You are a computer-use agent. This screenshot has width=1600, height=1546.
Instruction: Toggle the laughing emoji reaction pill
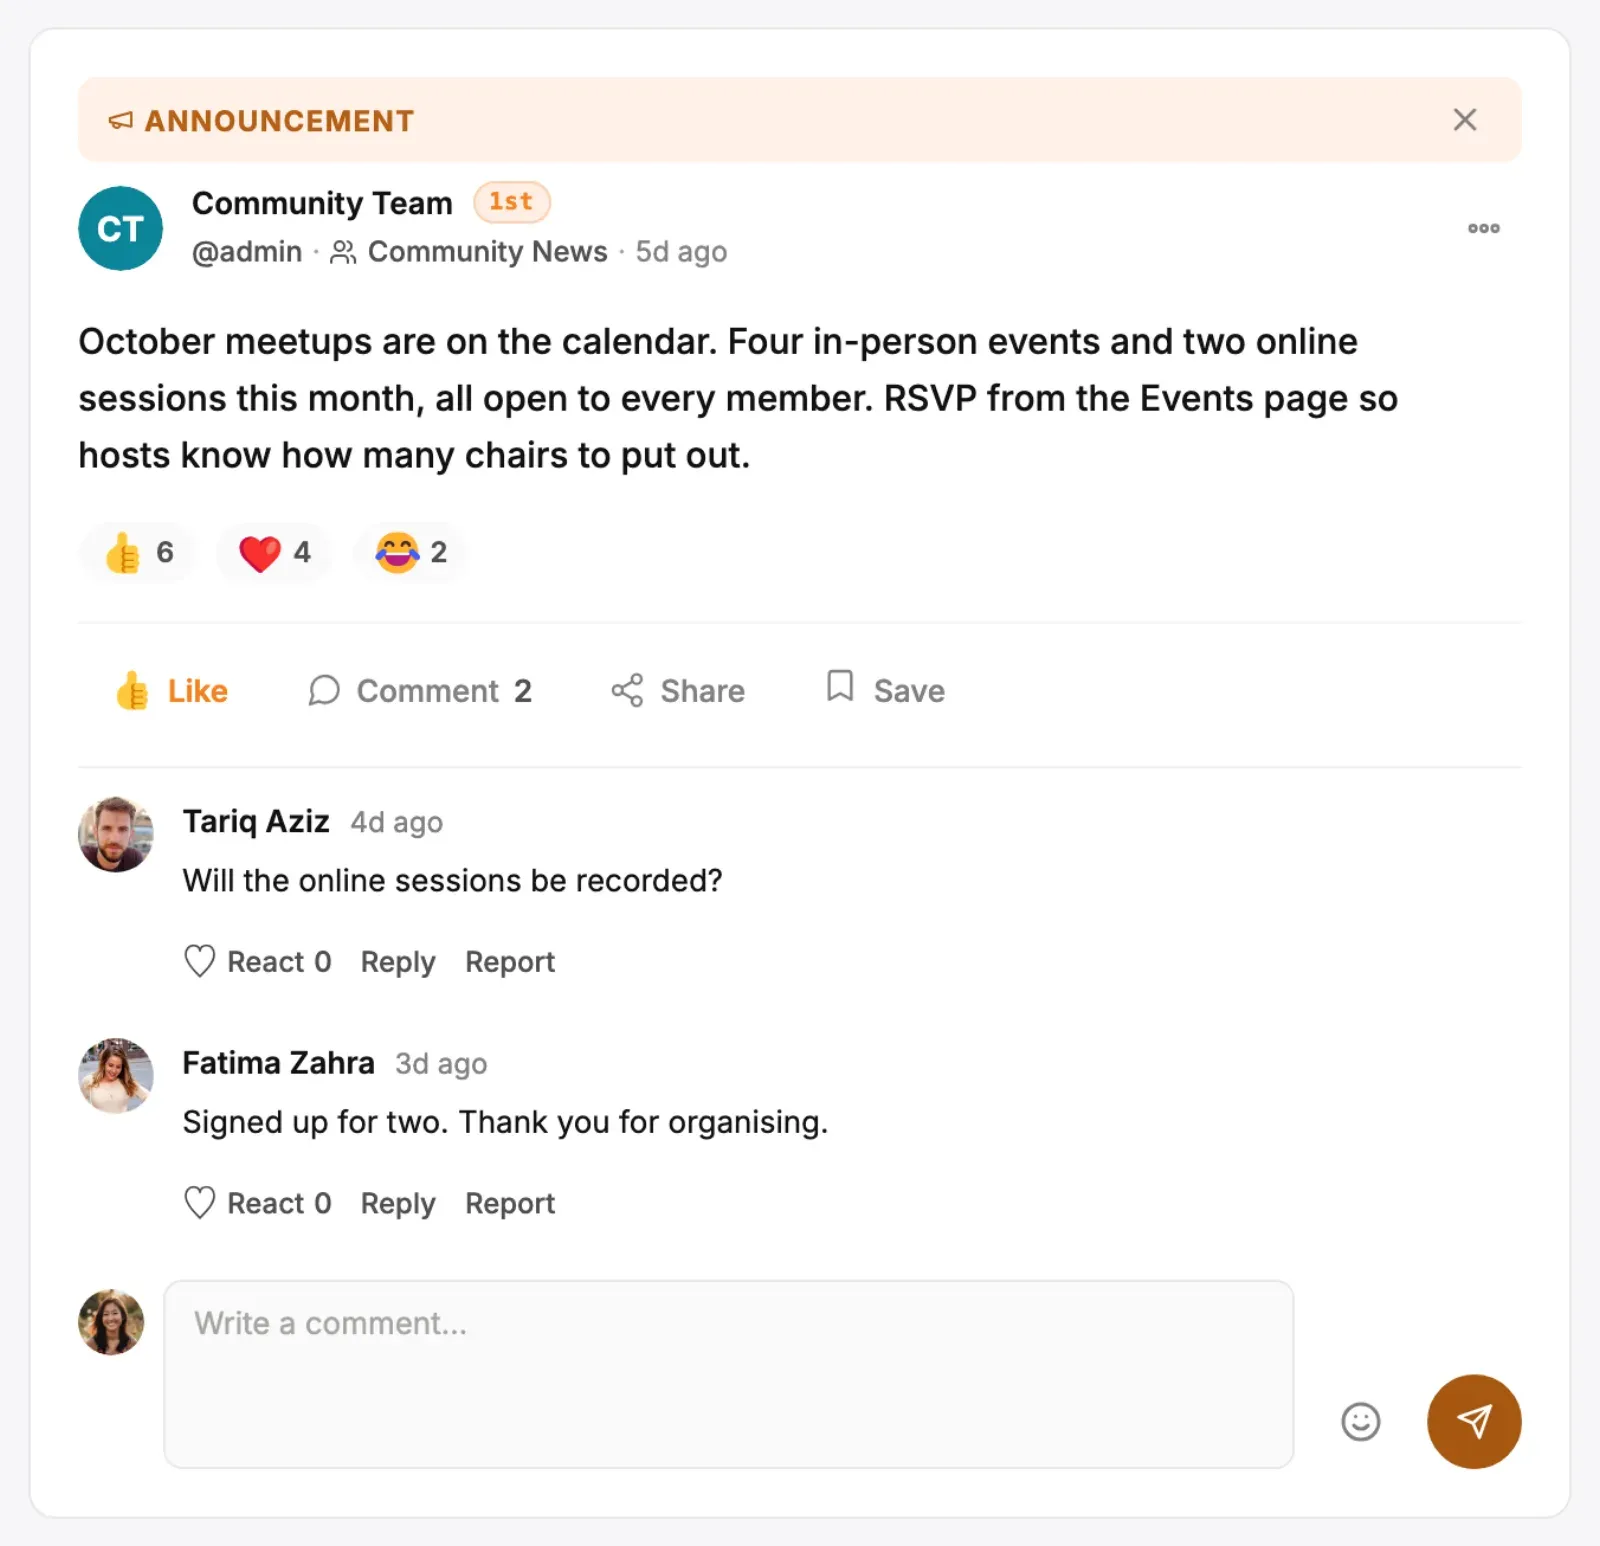tap(411, 552)
